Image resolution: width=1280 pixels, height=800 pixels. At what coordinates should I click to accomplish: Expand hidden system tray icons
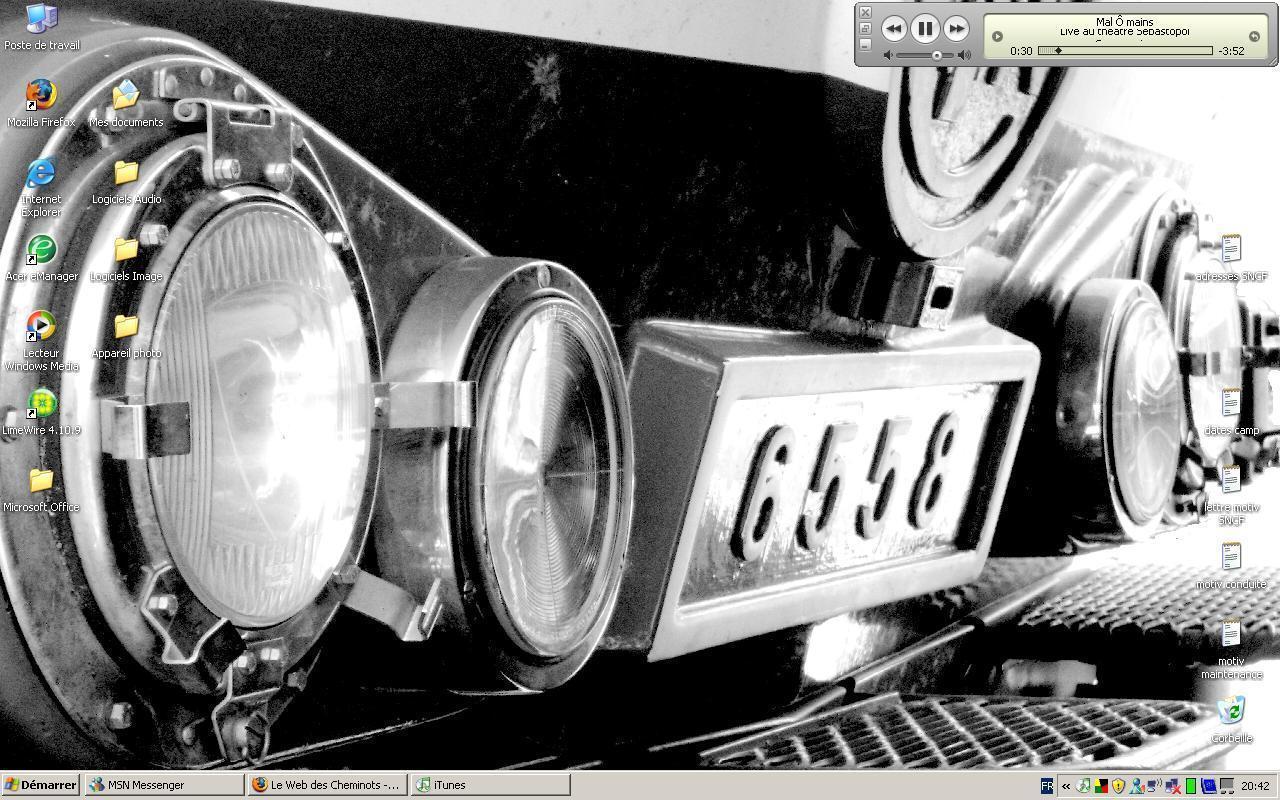coord(1066,786)
